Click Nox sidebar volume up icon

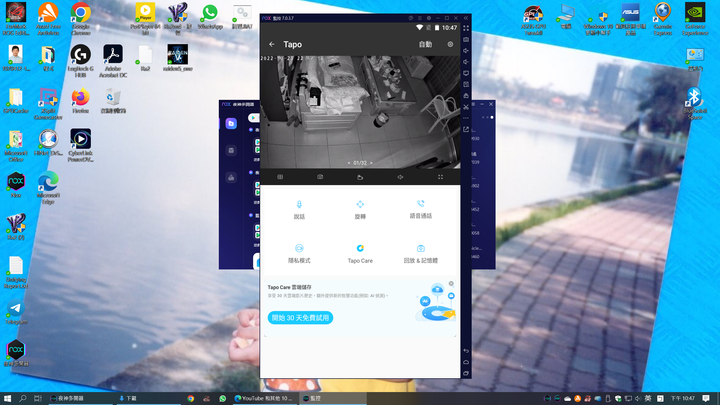pyautogui.click(x=466, y=51)
